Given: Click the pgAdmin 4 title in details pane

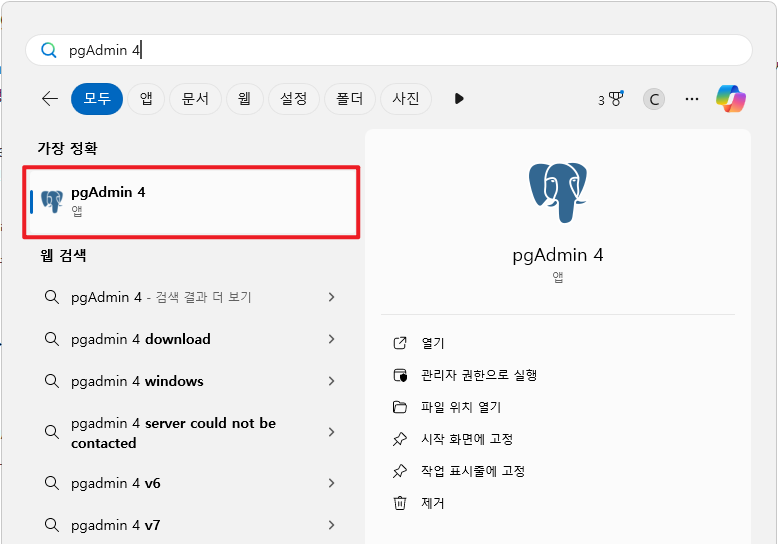Looking at the screenshot, I should (558, 255).
